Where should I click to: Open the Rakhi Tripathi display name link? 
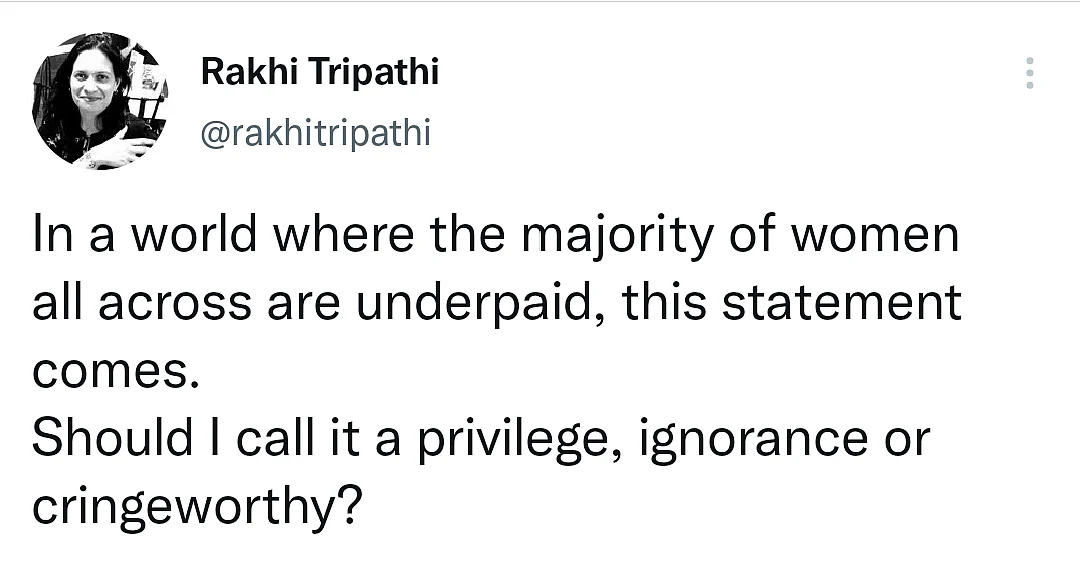point(320,71)
